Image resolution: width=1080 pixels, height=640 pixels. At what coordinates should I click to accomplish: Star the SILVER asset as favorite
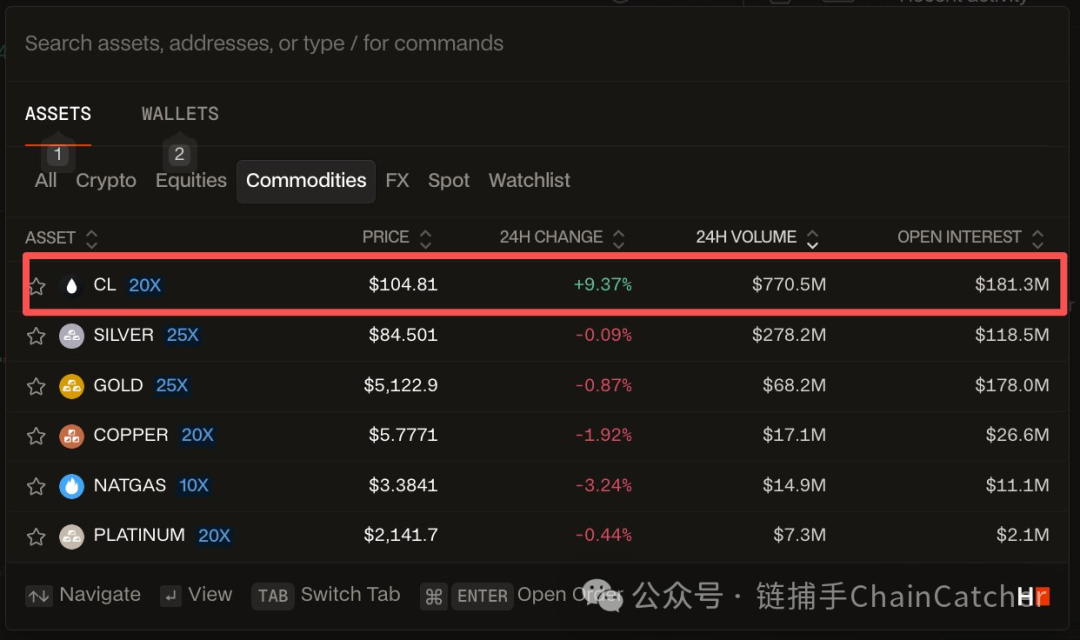click(37, 336)
